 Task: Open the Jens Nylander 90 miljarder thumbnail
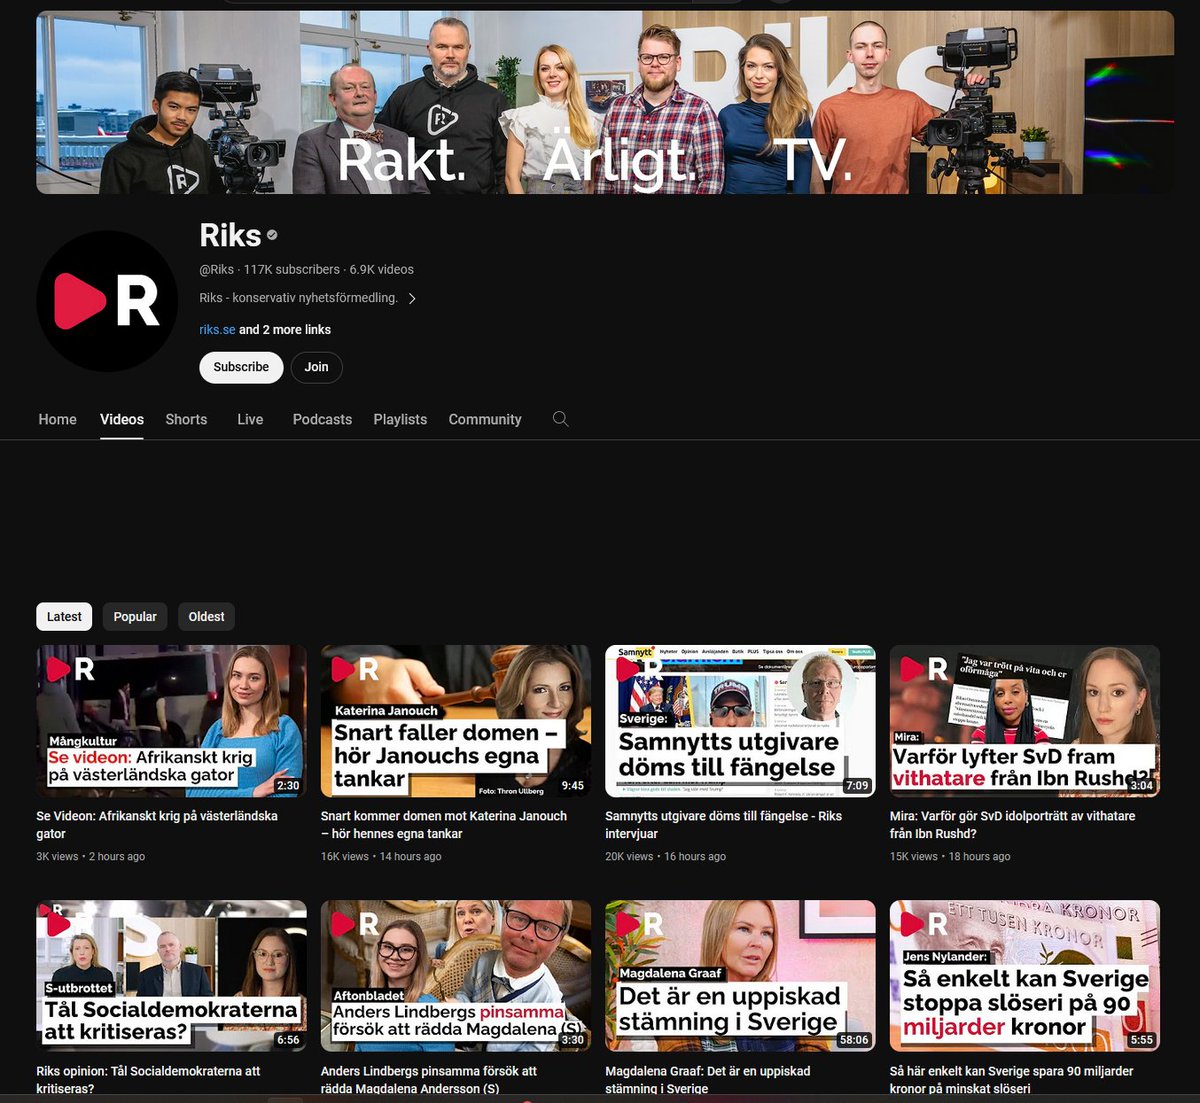(1025, 976)
